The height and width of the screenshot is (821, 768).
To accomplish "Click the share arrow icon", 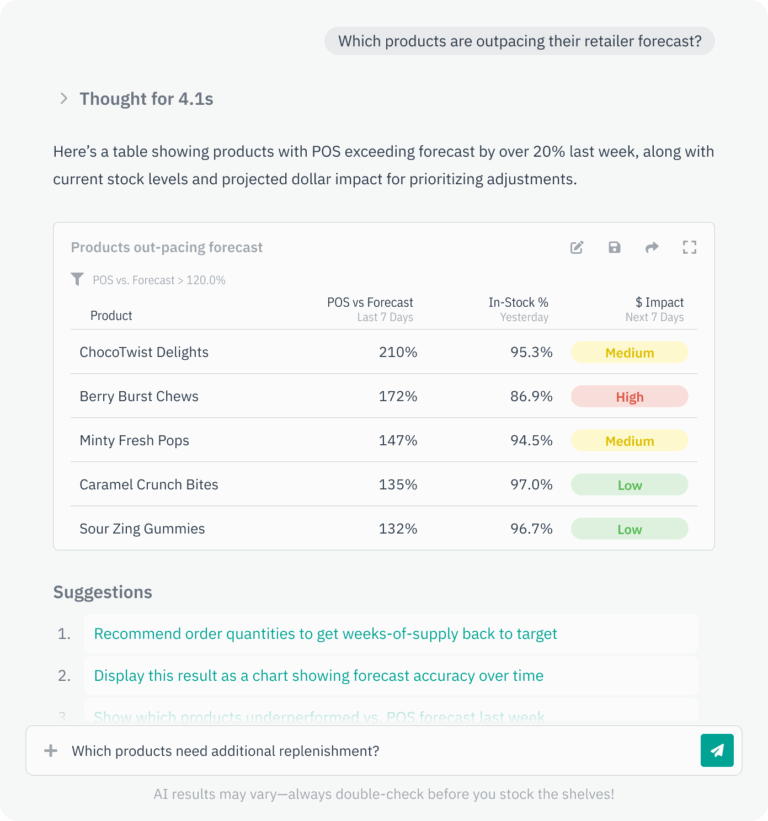I will pyautogui.click(x=652, y=247).
